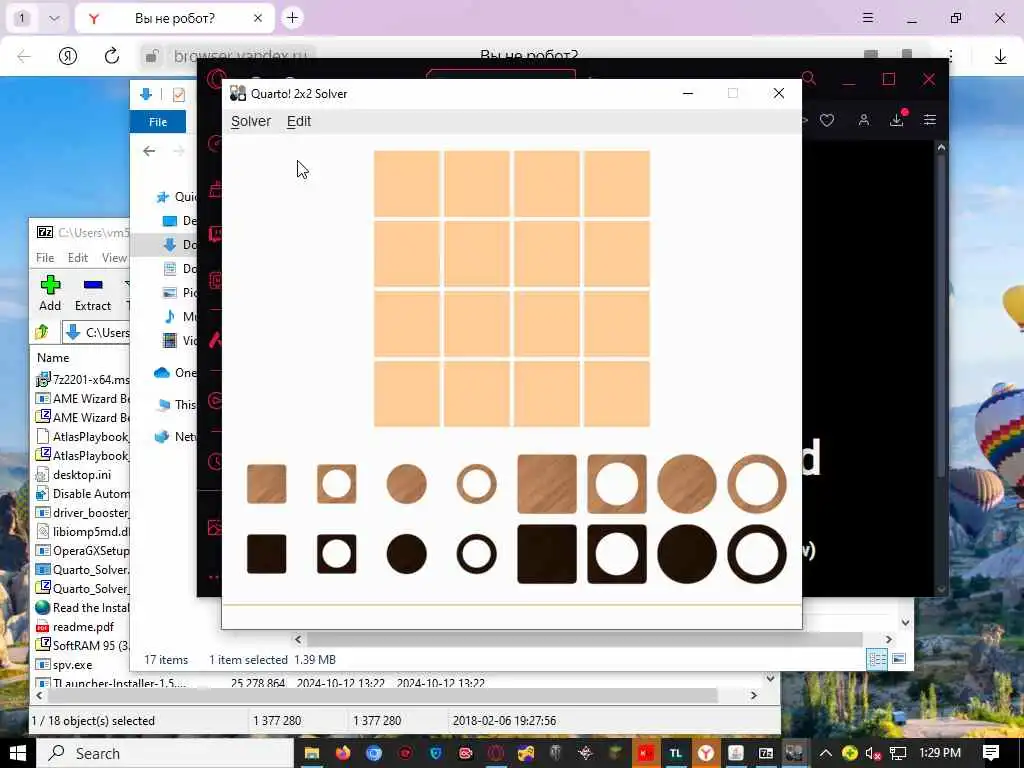
Task: Select desktop.ini in 7-Zip list
Action: pos(82,475)
